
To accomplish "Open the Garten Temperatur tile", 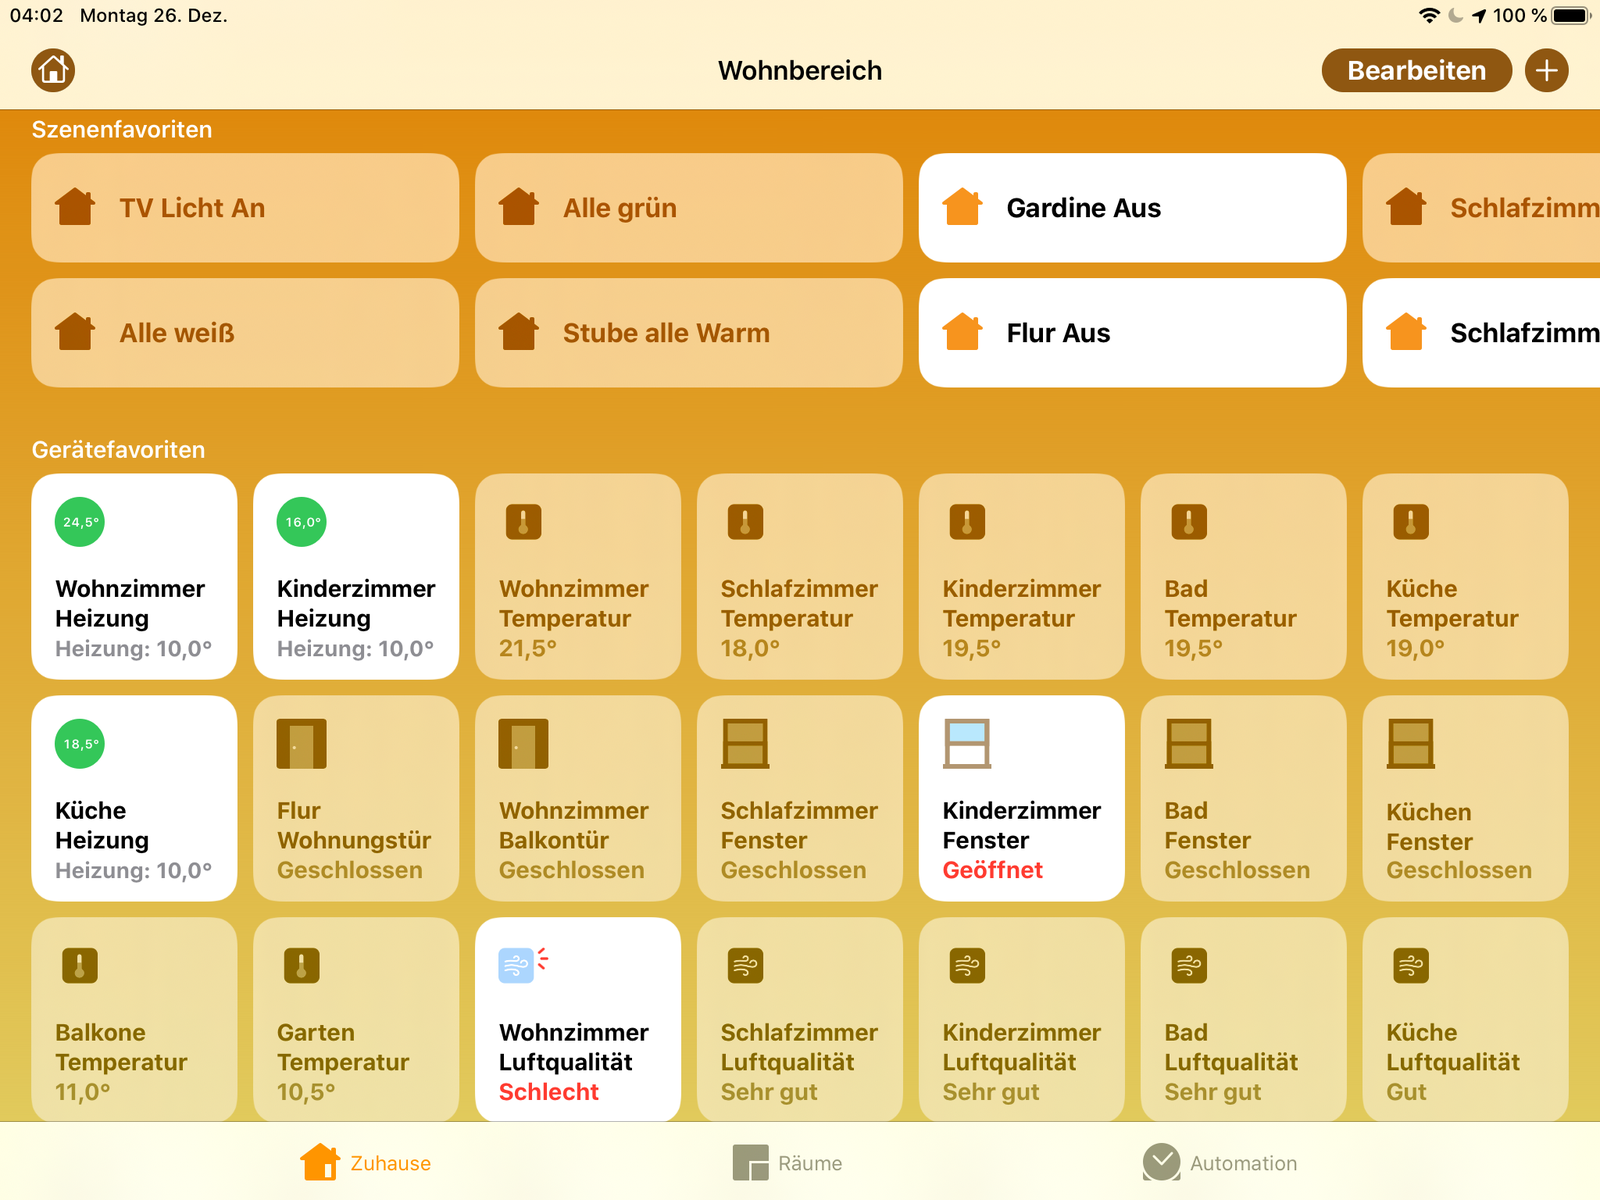I will point(356,1020).
